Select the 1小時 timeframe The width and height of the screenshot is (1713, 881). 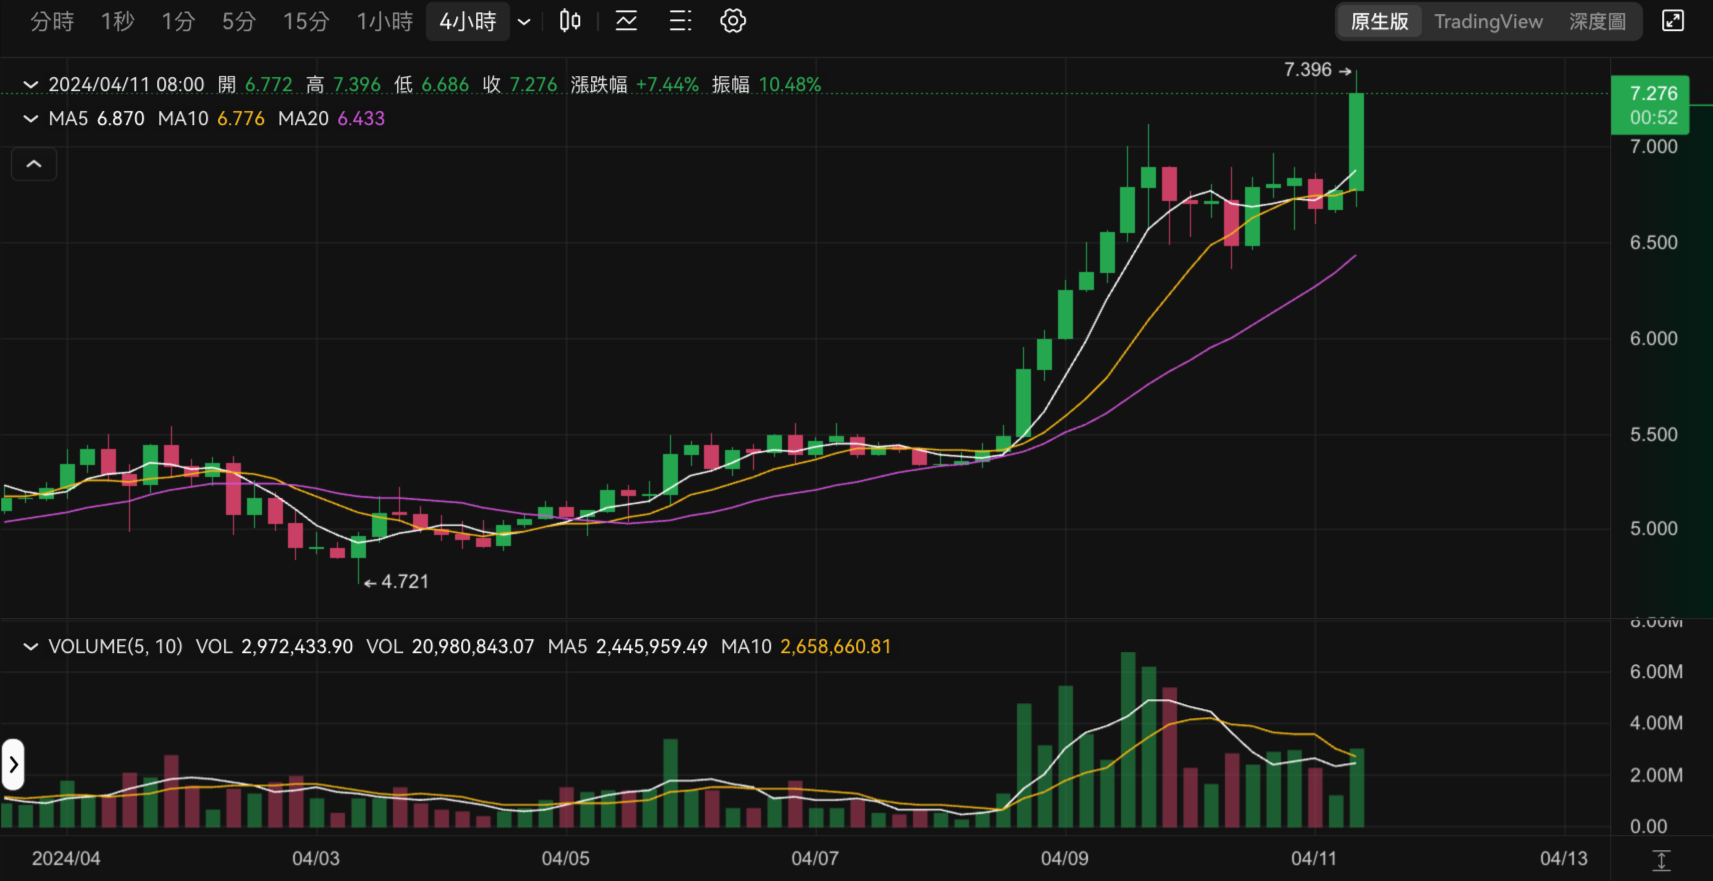pos(385,21)
